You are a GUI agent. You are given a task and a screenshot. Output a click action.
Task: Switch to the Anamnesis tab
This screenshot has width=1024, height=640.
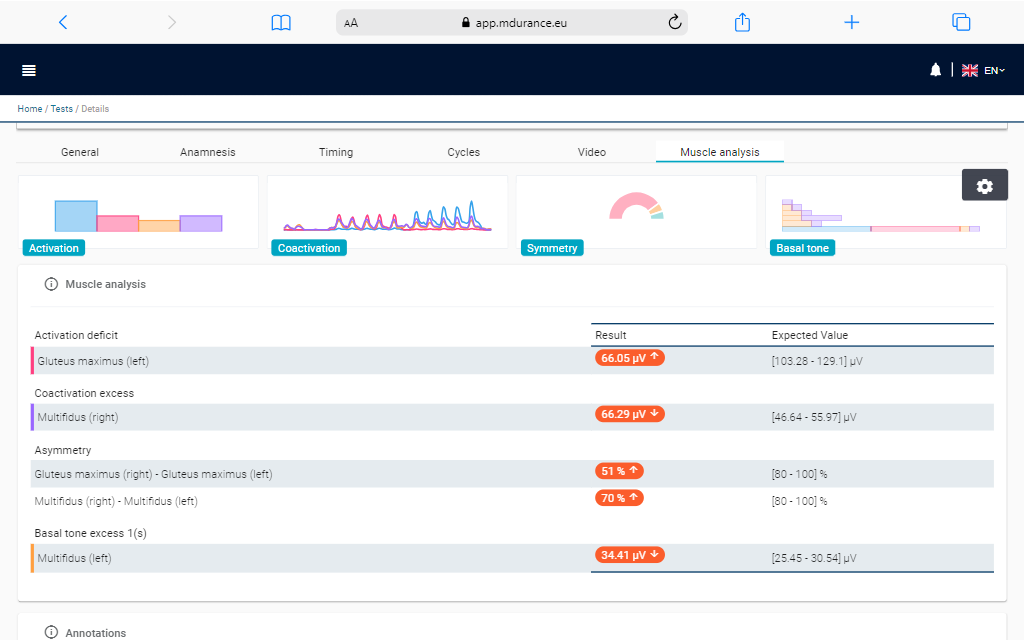208,152
